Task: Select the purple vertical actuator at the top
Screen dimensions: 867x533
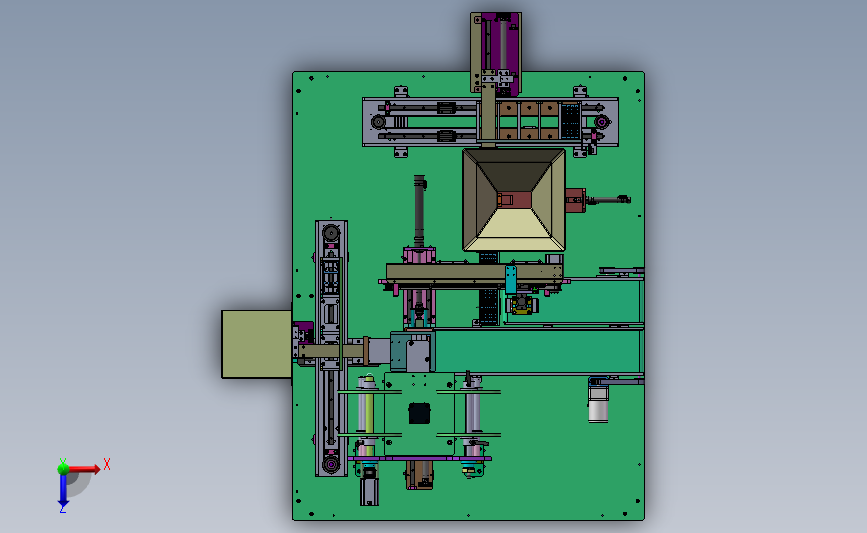Action: pyautogui.click(x=501, y=53)
